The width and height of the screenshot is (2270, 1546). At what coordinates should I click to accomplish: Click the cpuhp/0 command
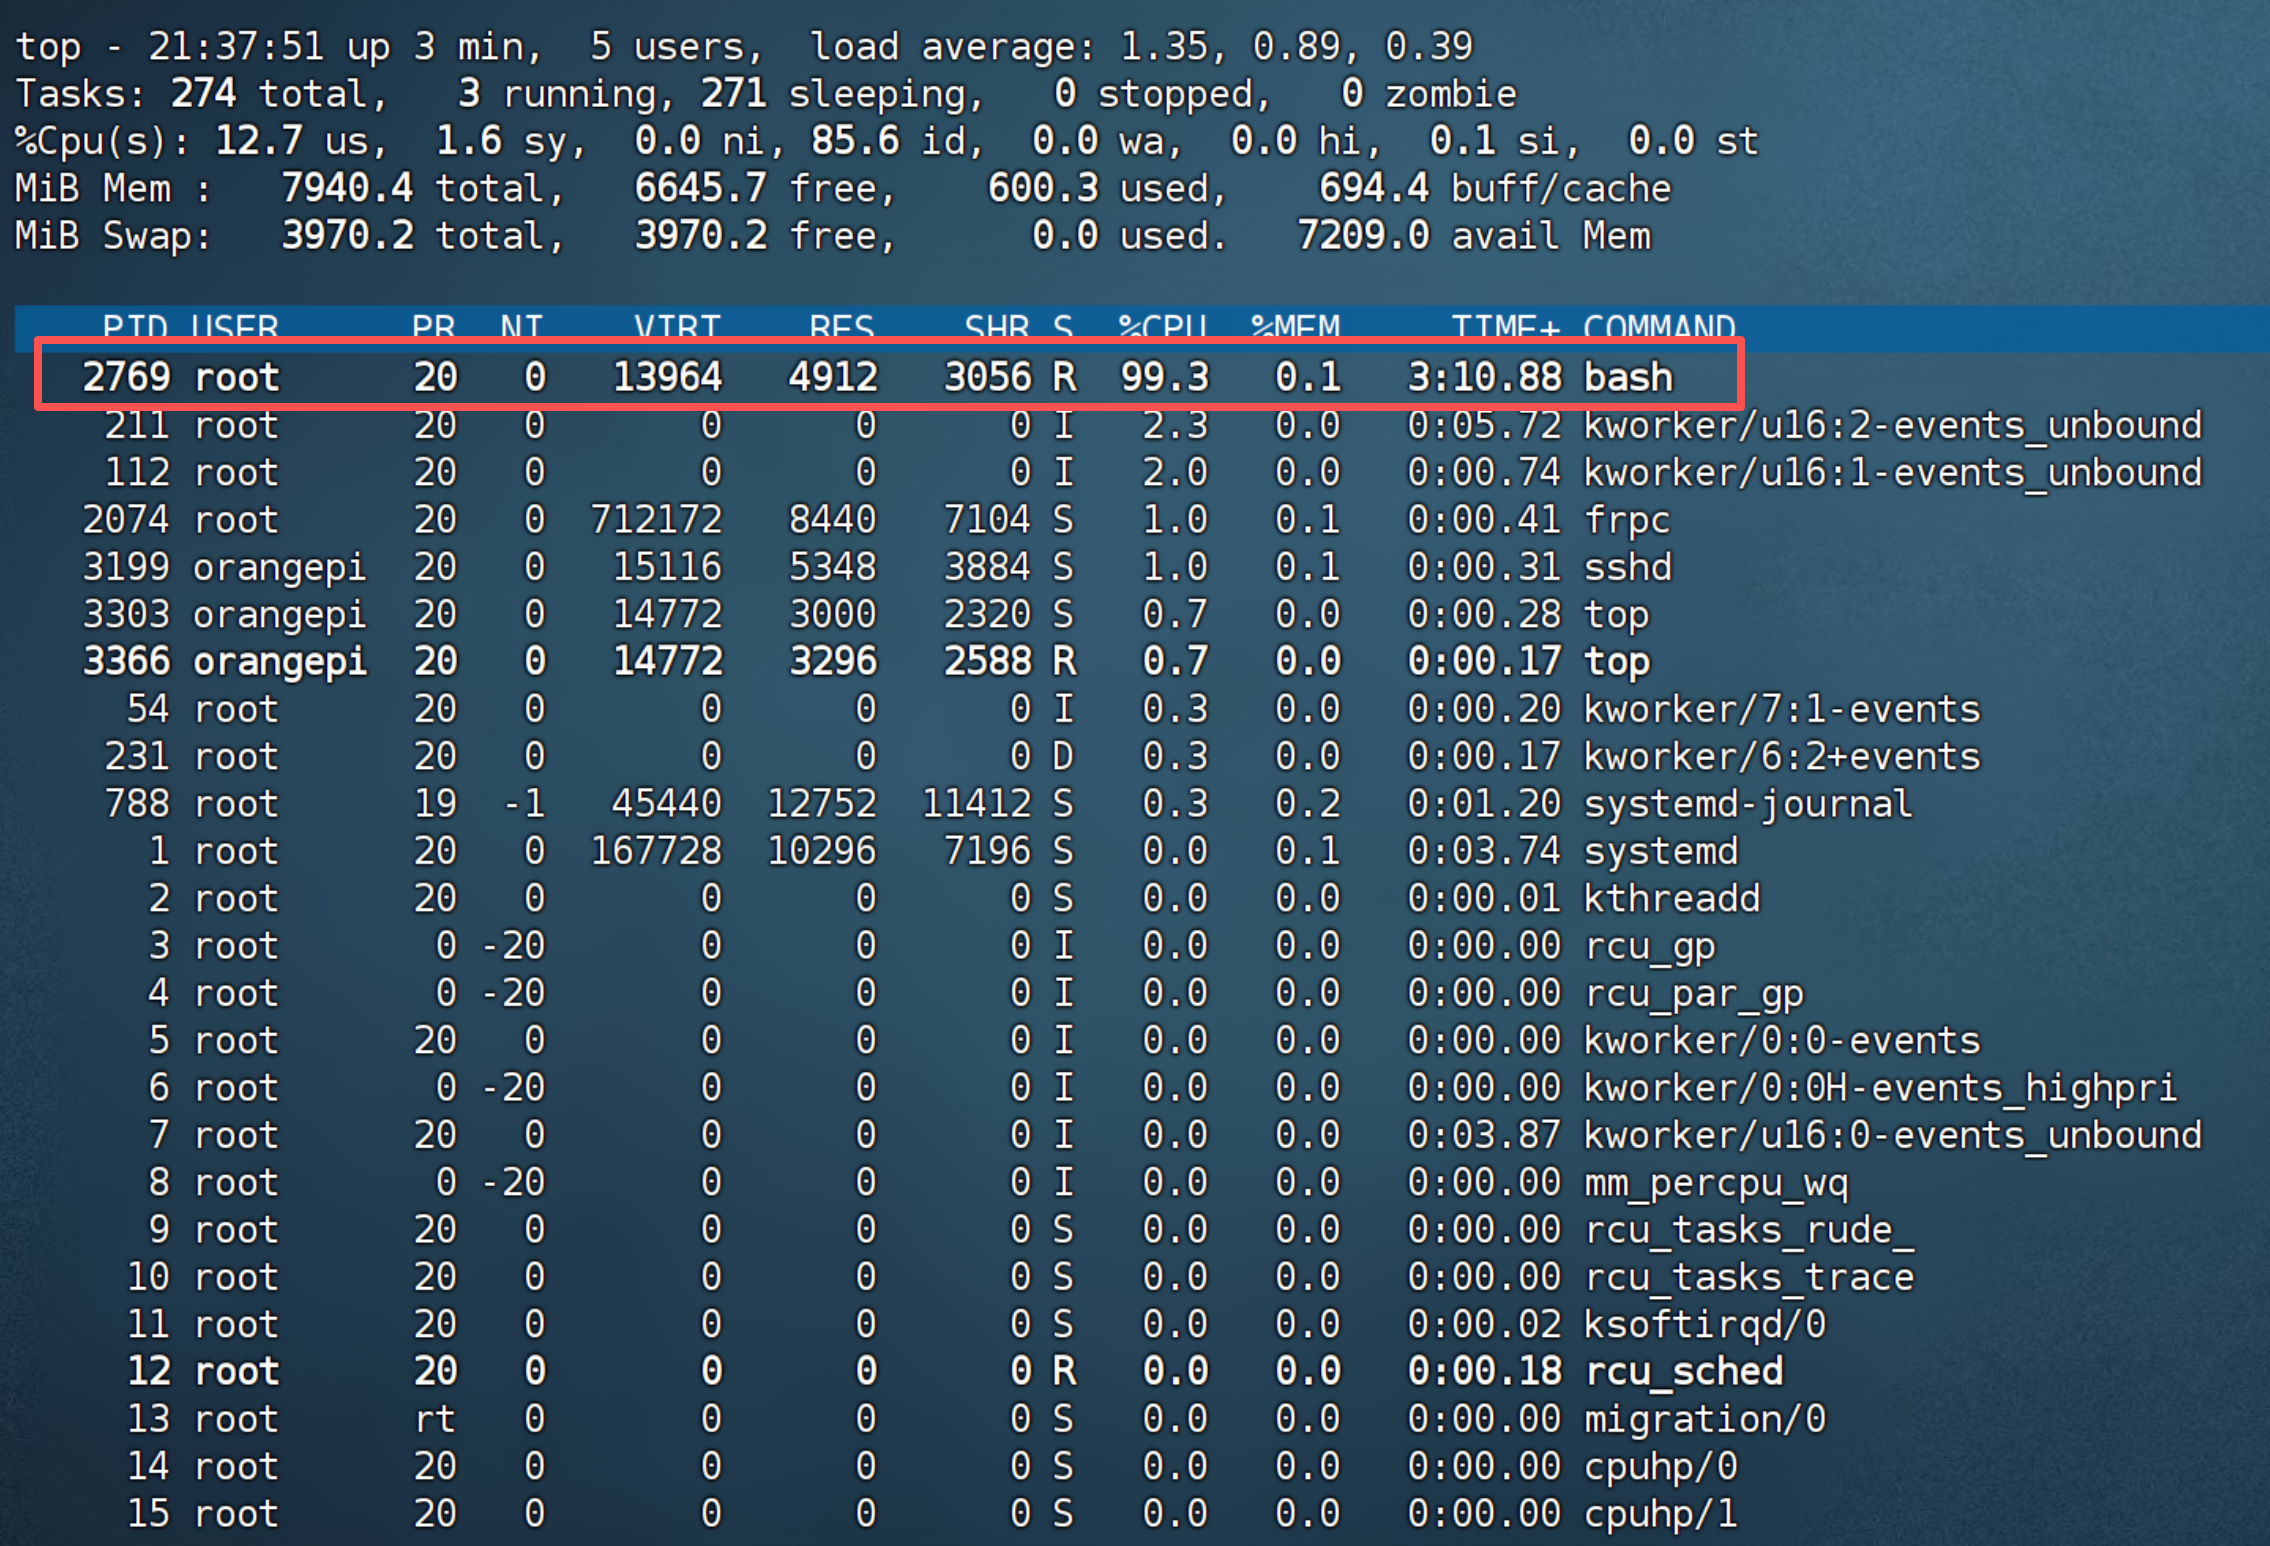pos(1660,1466)
